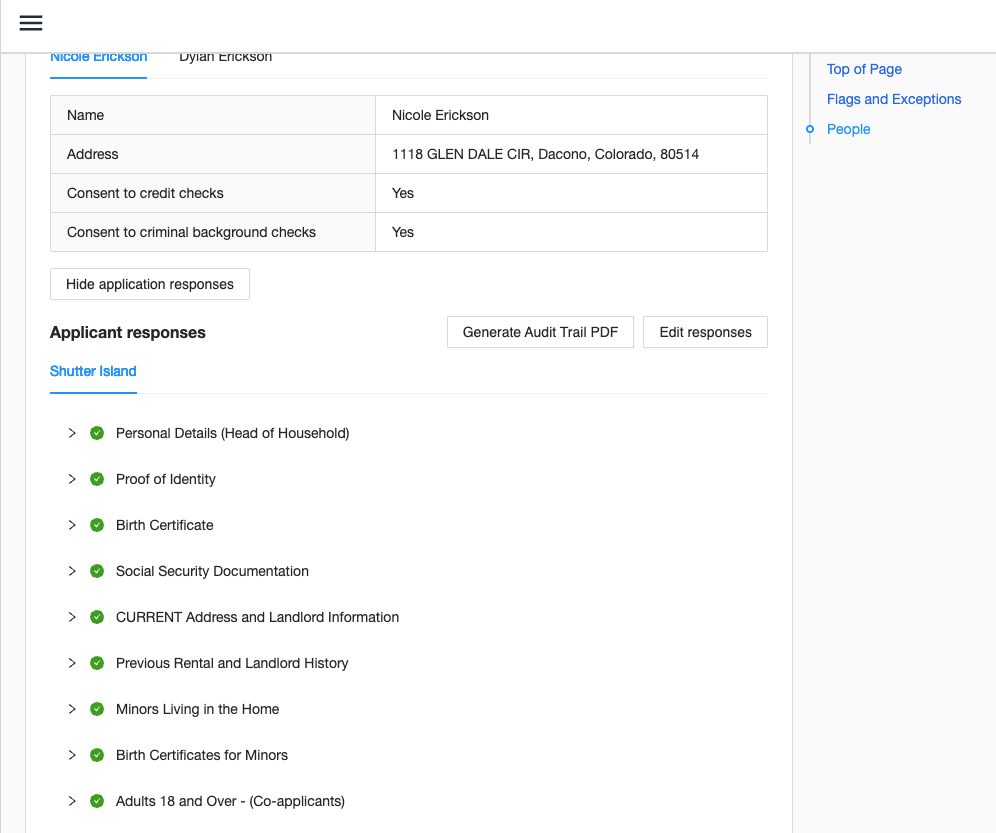Click the address value 1118 GLEN DALE CIR
996x833 pixels.
[x=545, y=154]
